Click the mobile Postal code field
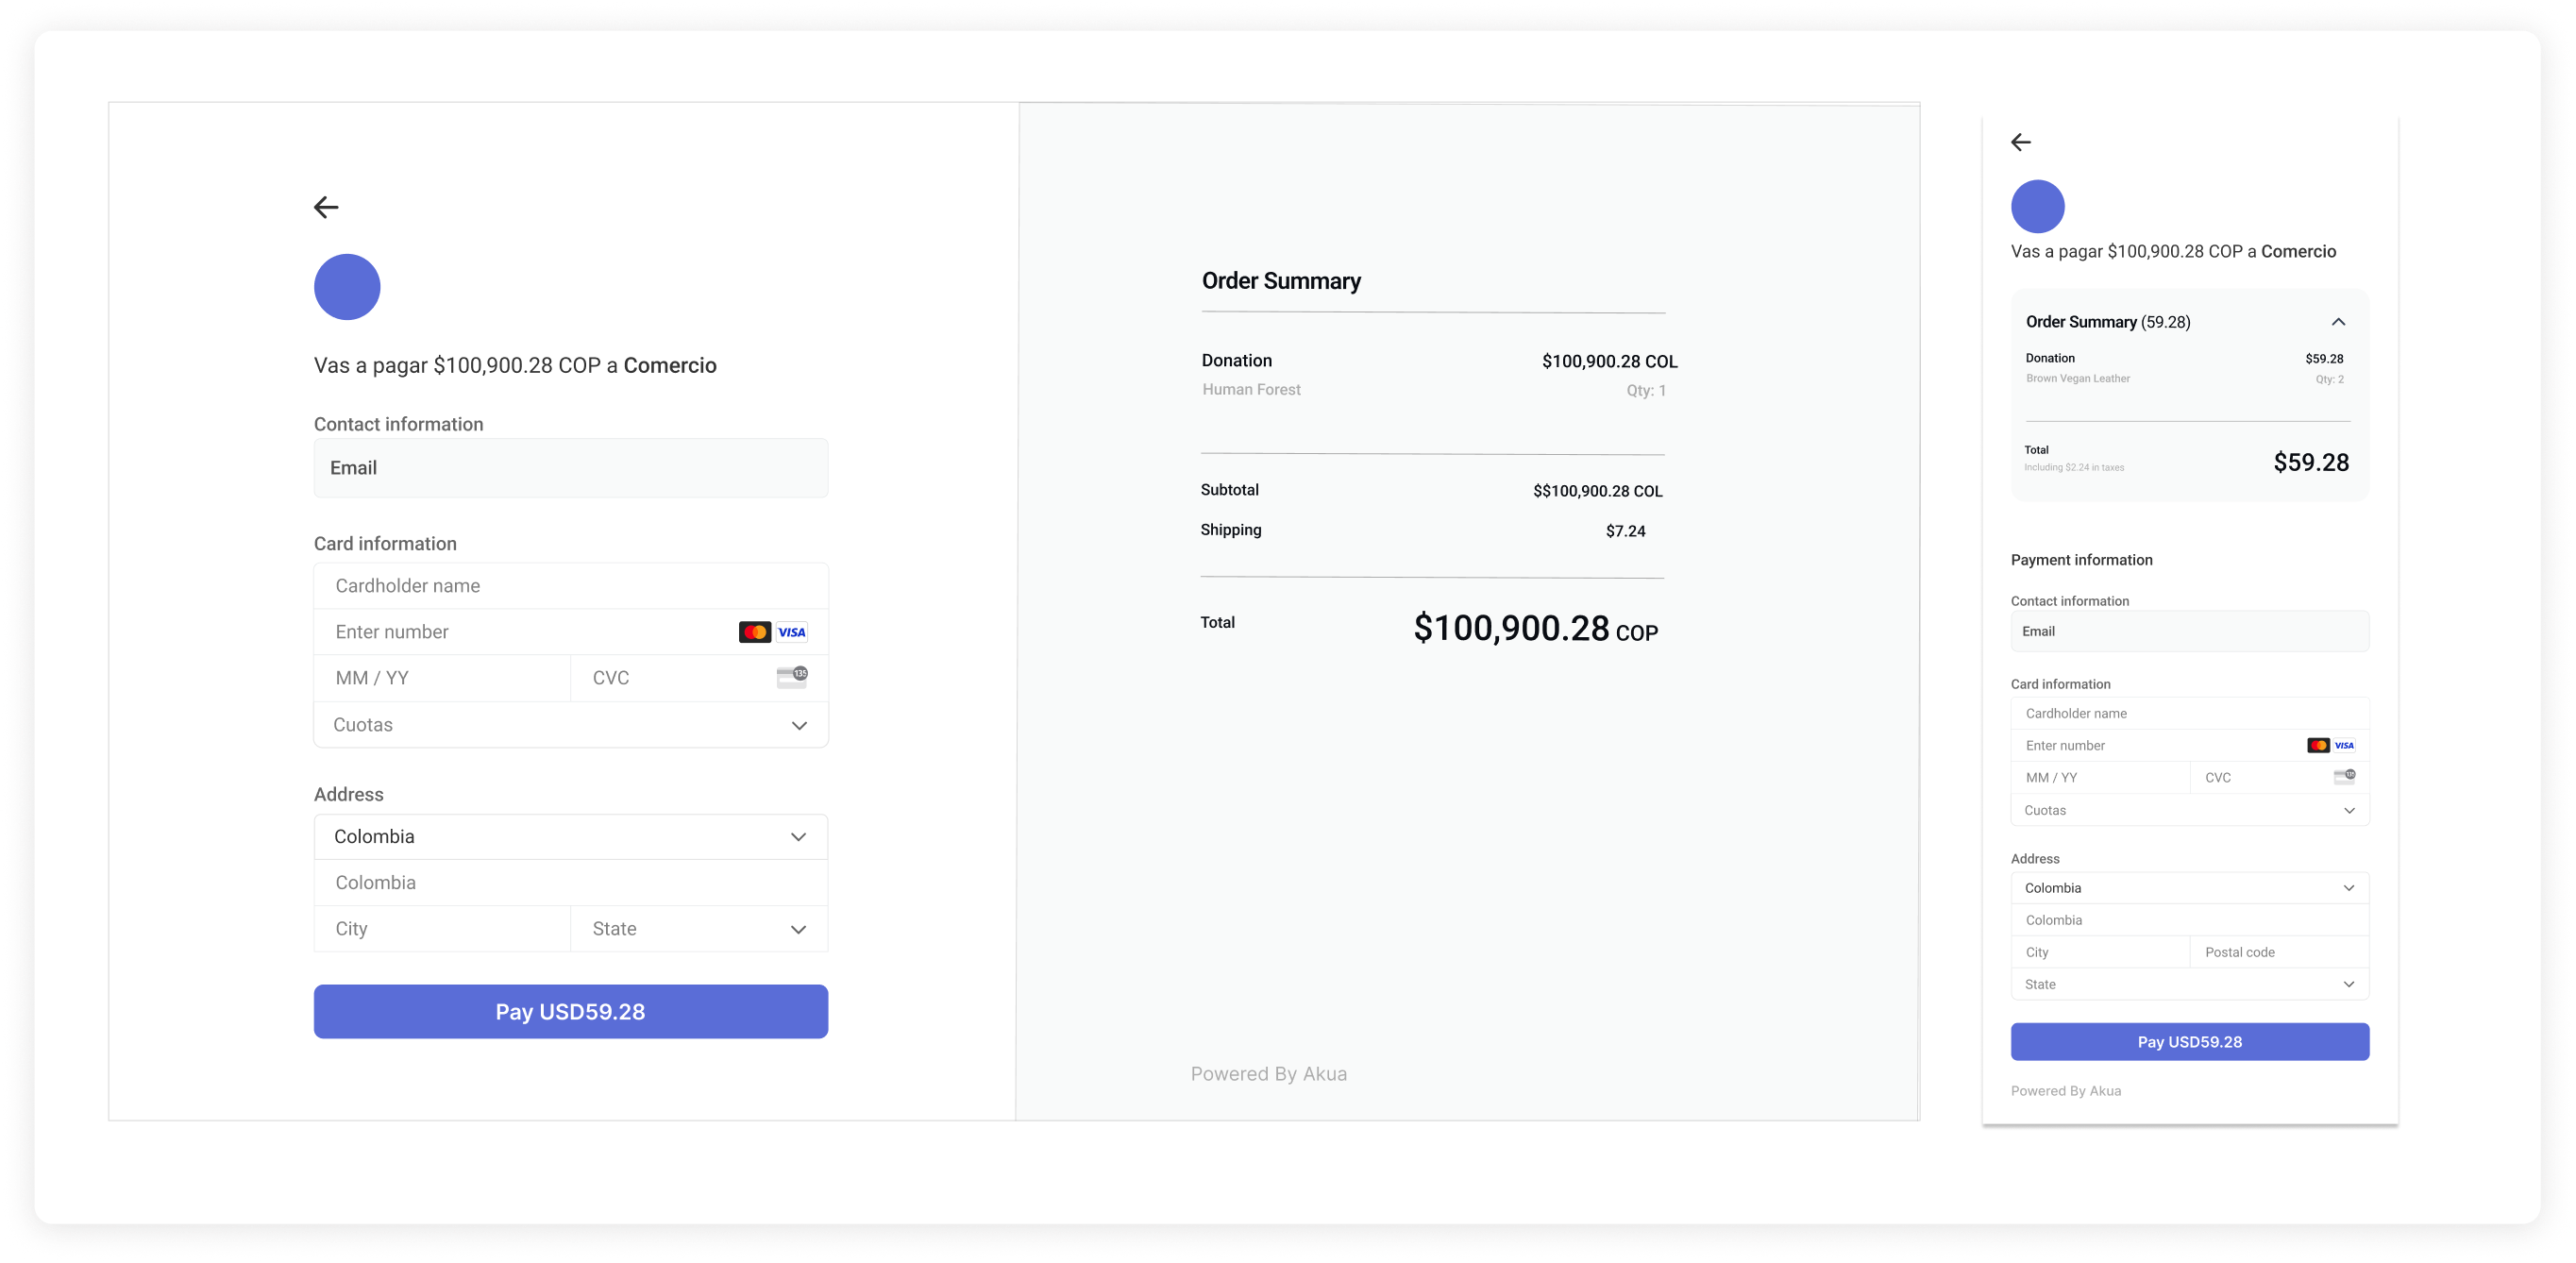2576x1263 pixels. pyautogui.click(x=2278, y=952)
